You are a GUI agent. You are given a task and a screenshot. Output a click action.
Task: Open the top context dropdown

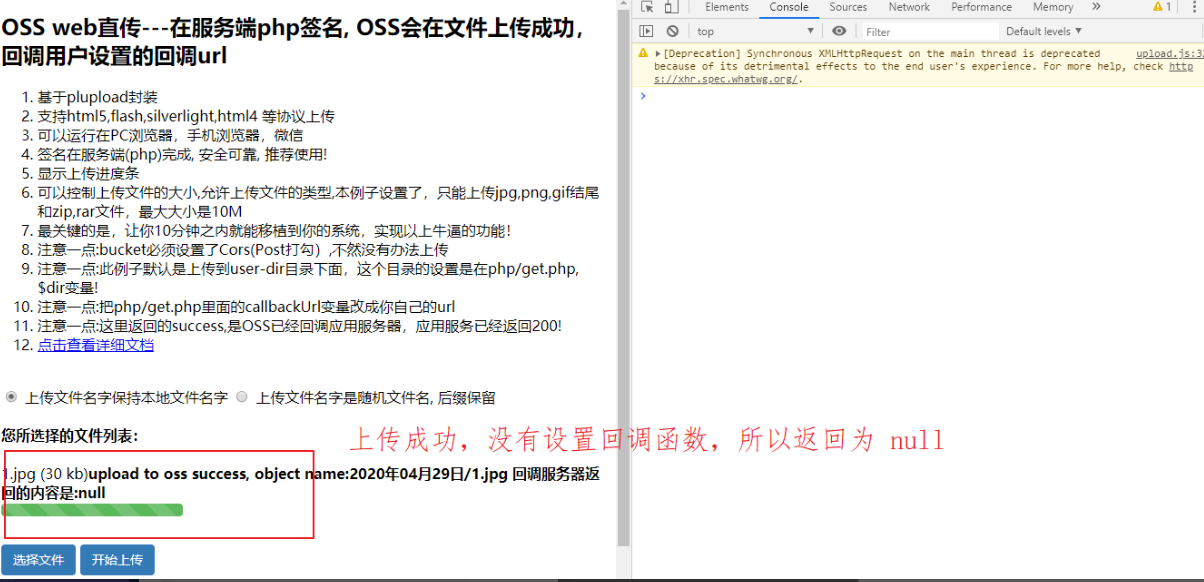[x=755, y=32]
